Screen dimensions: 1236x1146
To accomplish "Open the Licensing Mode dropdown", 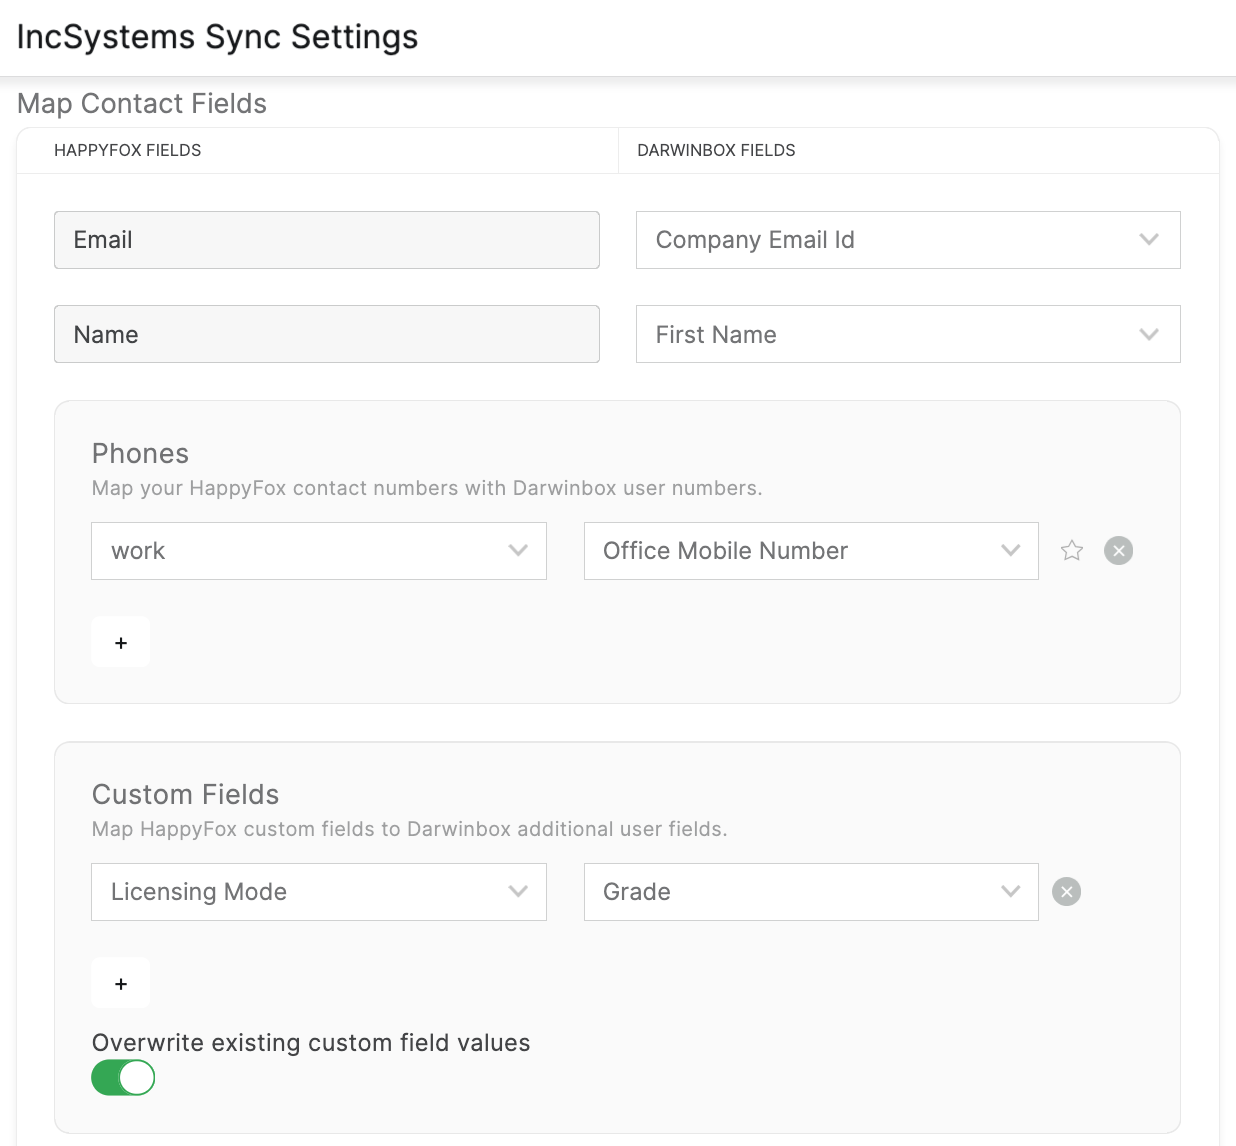I will tap(319, 892).
